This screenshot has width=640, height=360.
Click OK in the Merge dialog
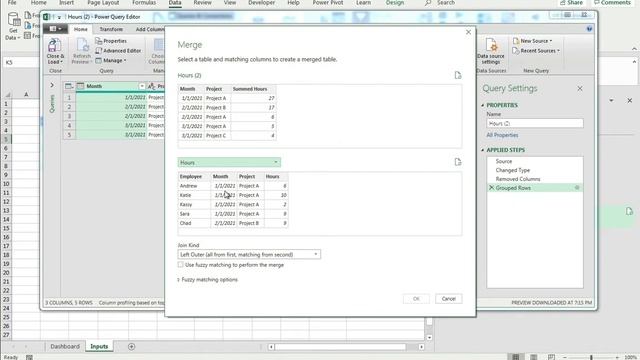[x=416, y=299]
